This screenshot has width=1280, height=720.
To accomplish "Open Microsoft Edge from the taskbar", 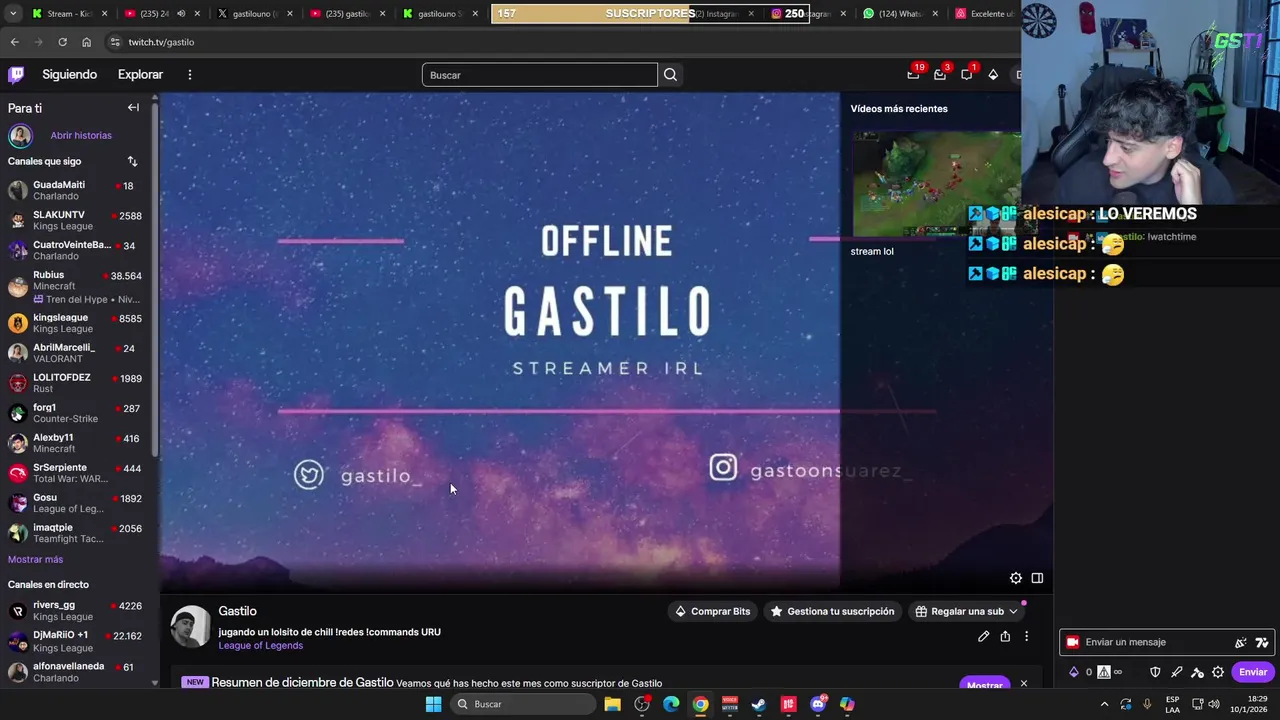I will (x=671, y=704).
